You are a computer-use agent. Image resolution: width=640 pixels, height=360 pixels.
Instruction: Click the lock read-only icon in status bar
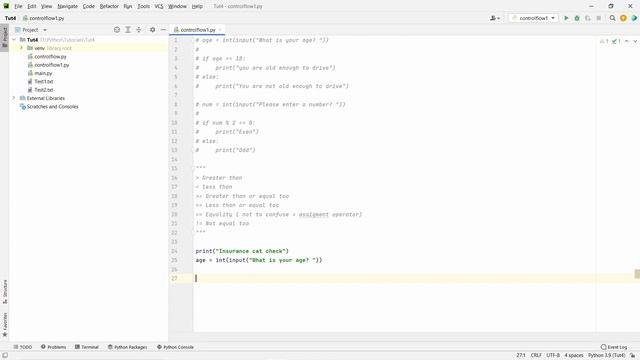pos(633,356)
